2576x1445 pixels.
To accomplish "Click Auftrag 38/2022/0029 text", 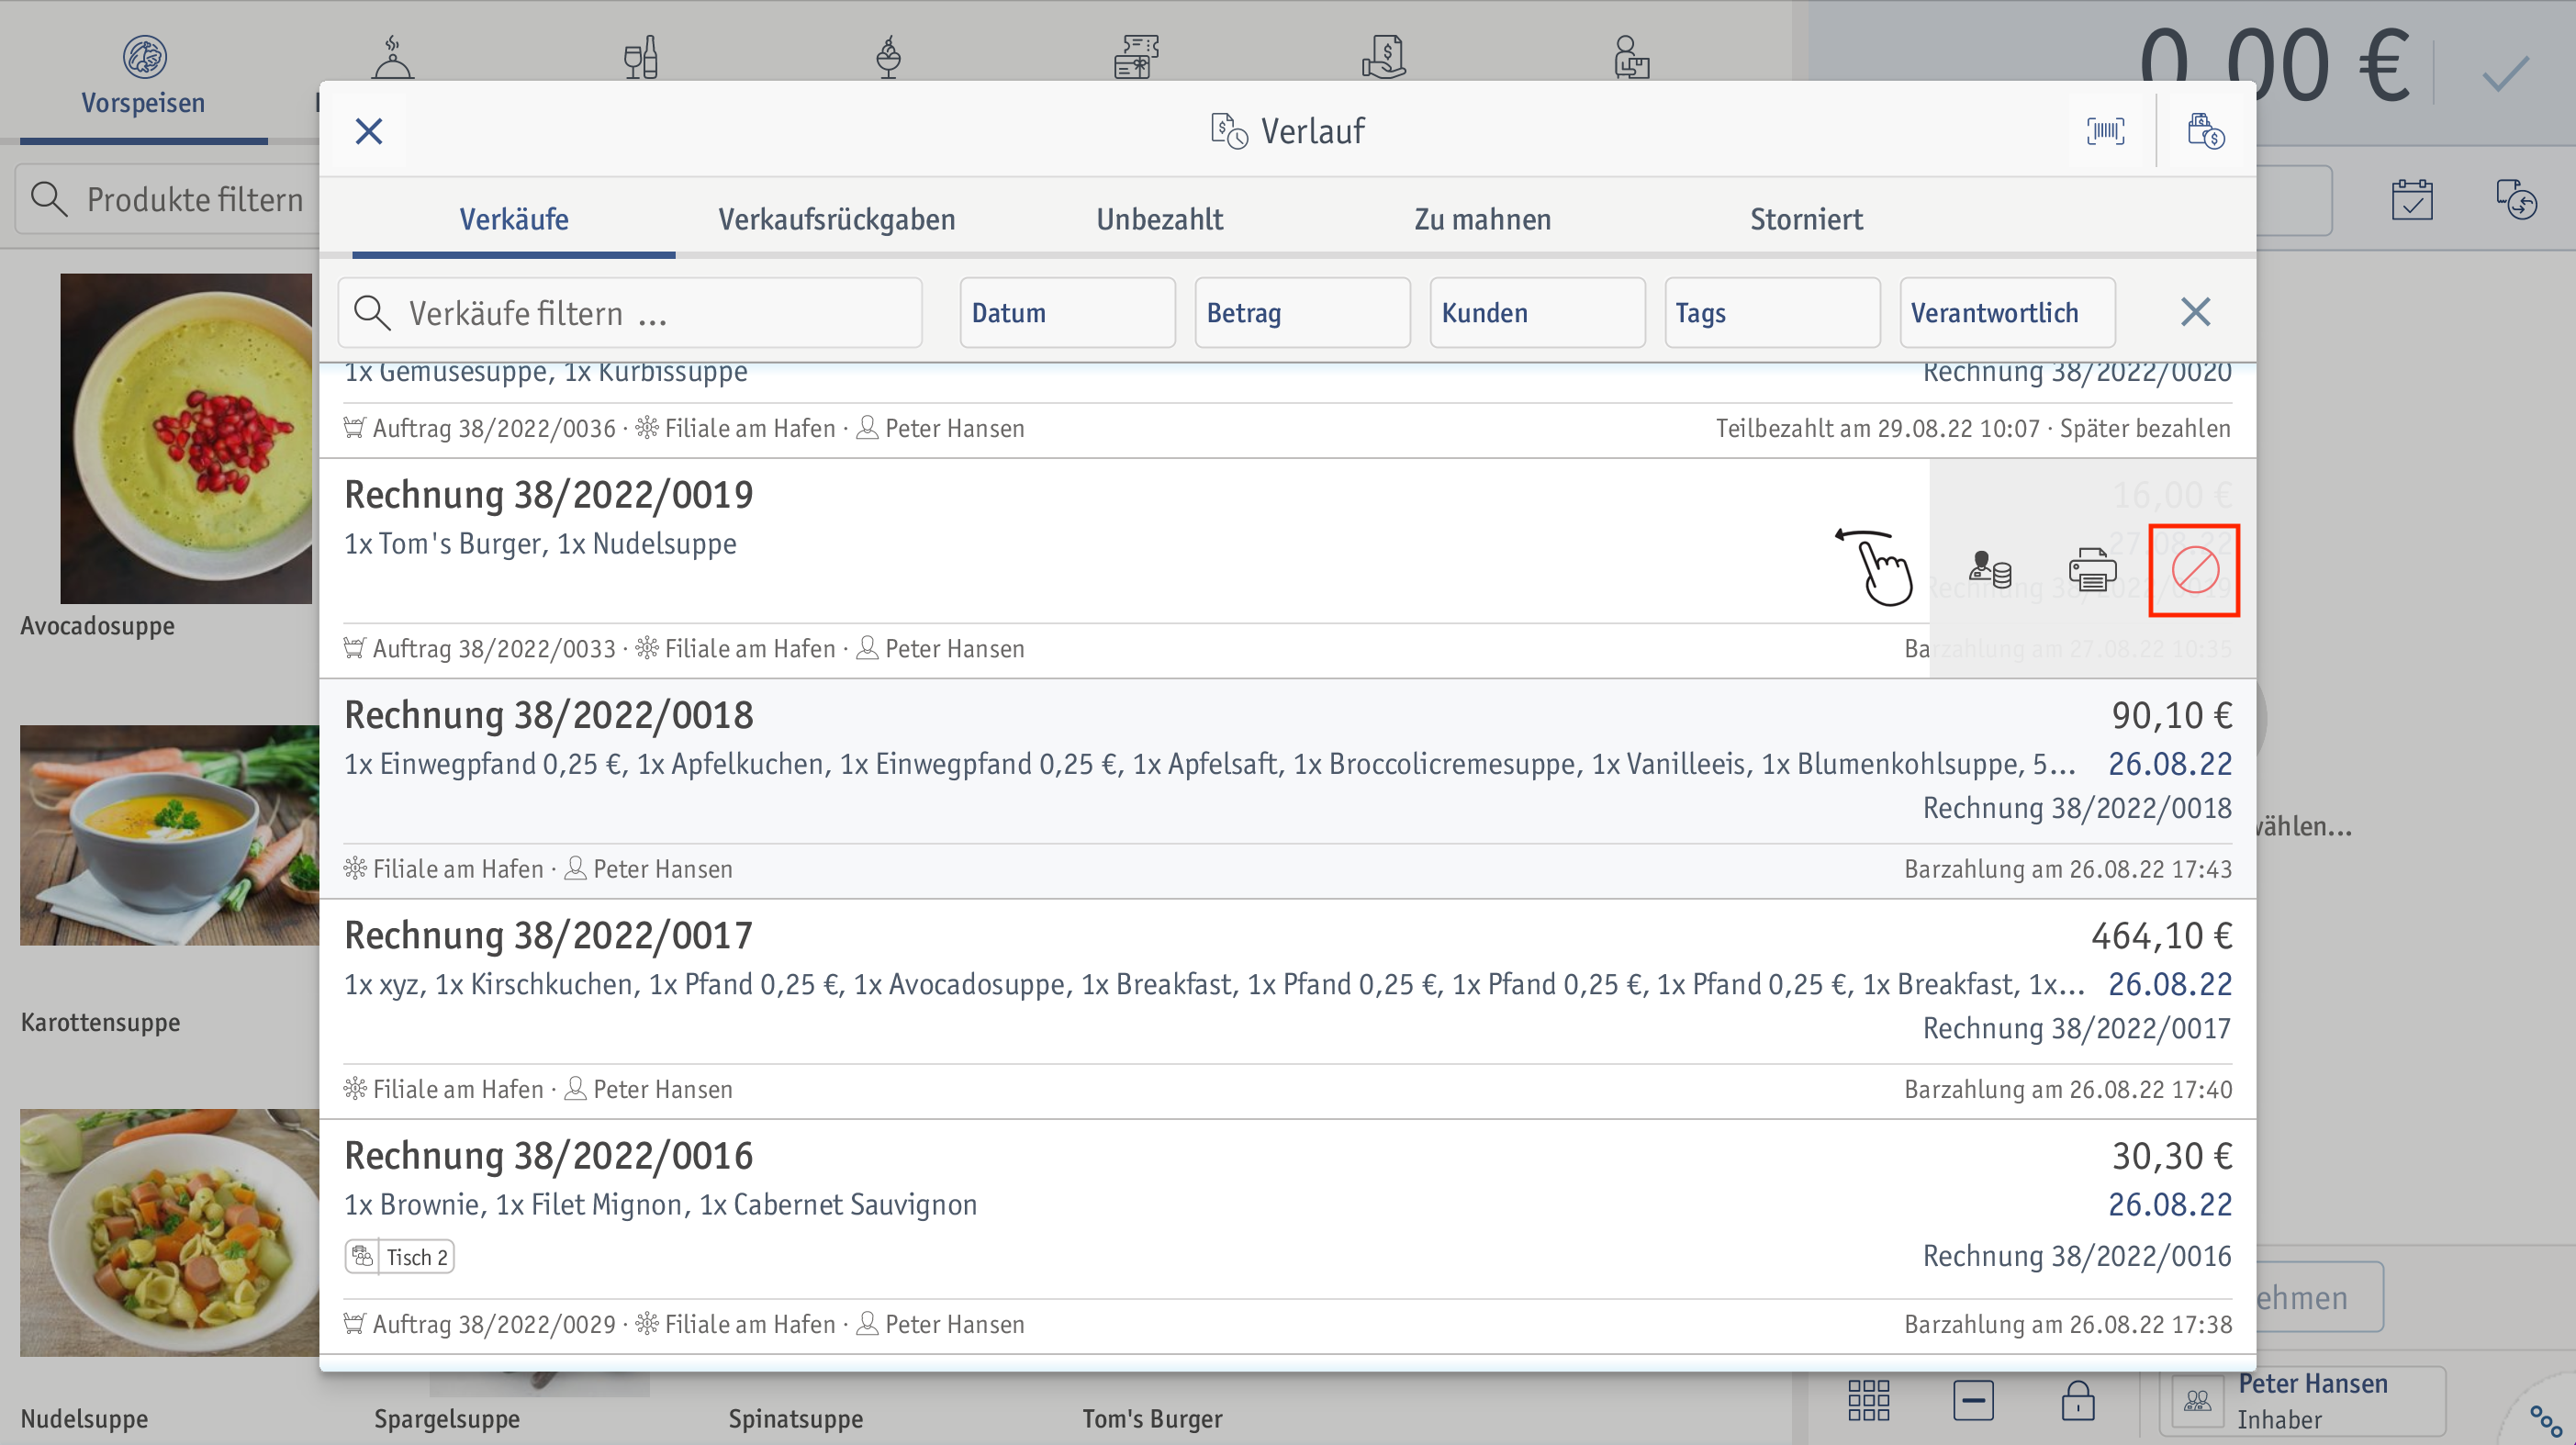I will (x=494, y=1325).
